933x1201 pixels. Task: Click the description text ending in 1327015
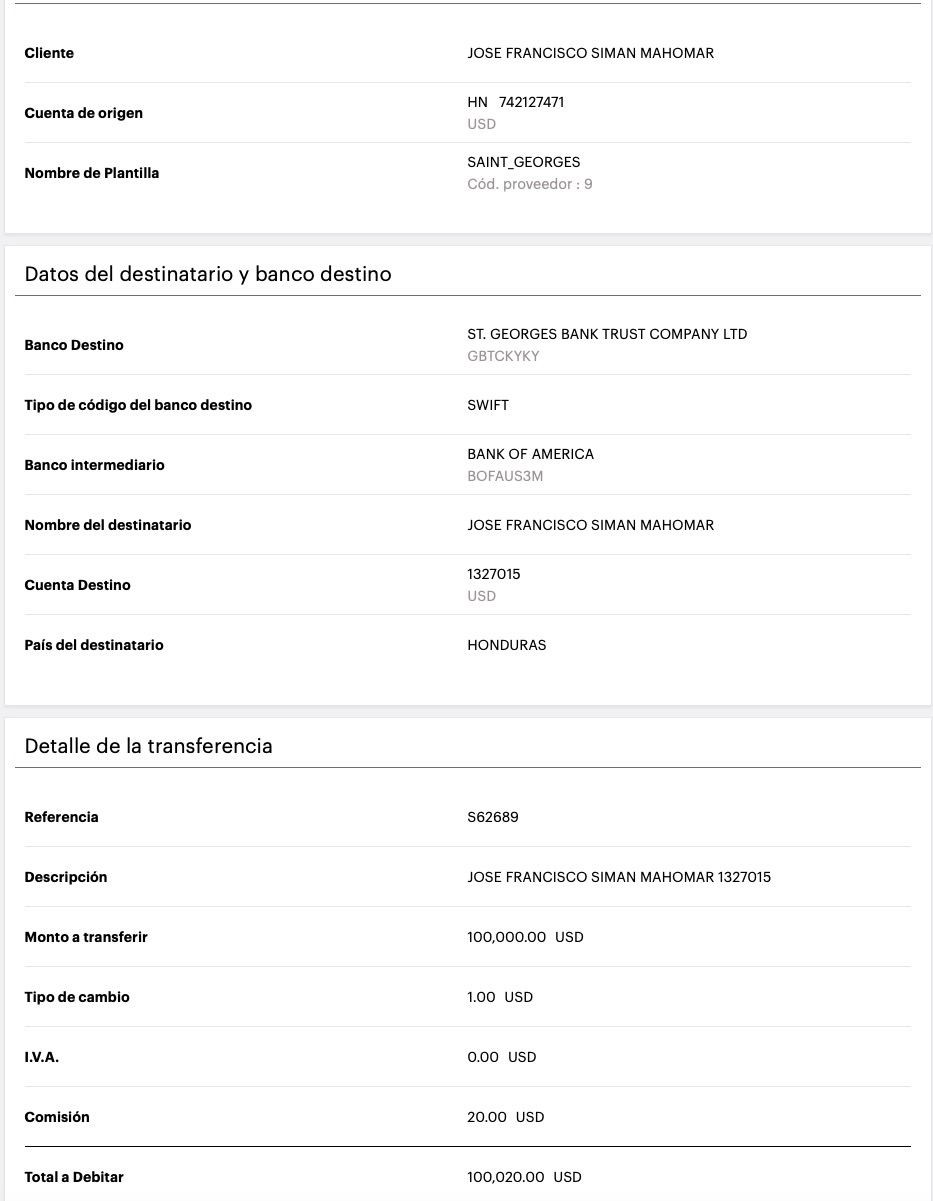619,877
